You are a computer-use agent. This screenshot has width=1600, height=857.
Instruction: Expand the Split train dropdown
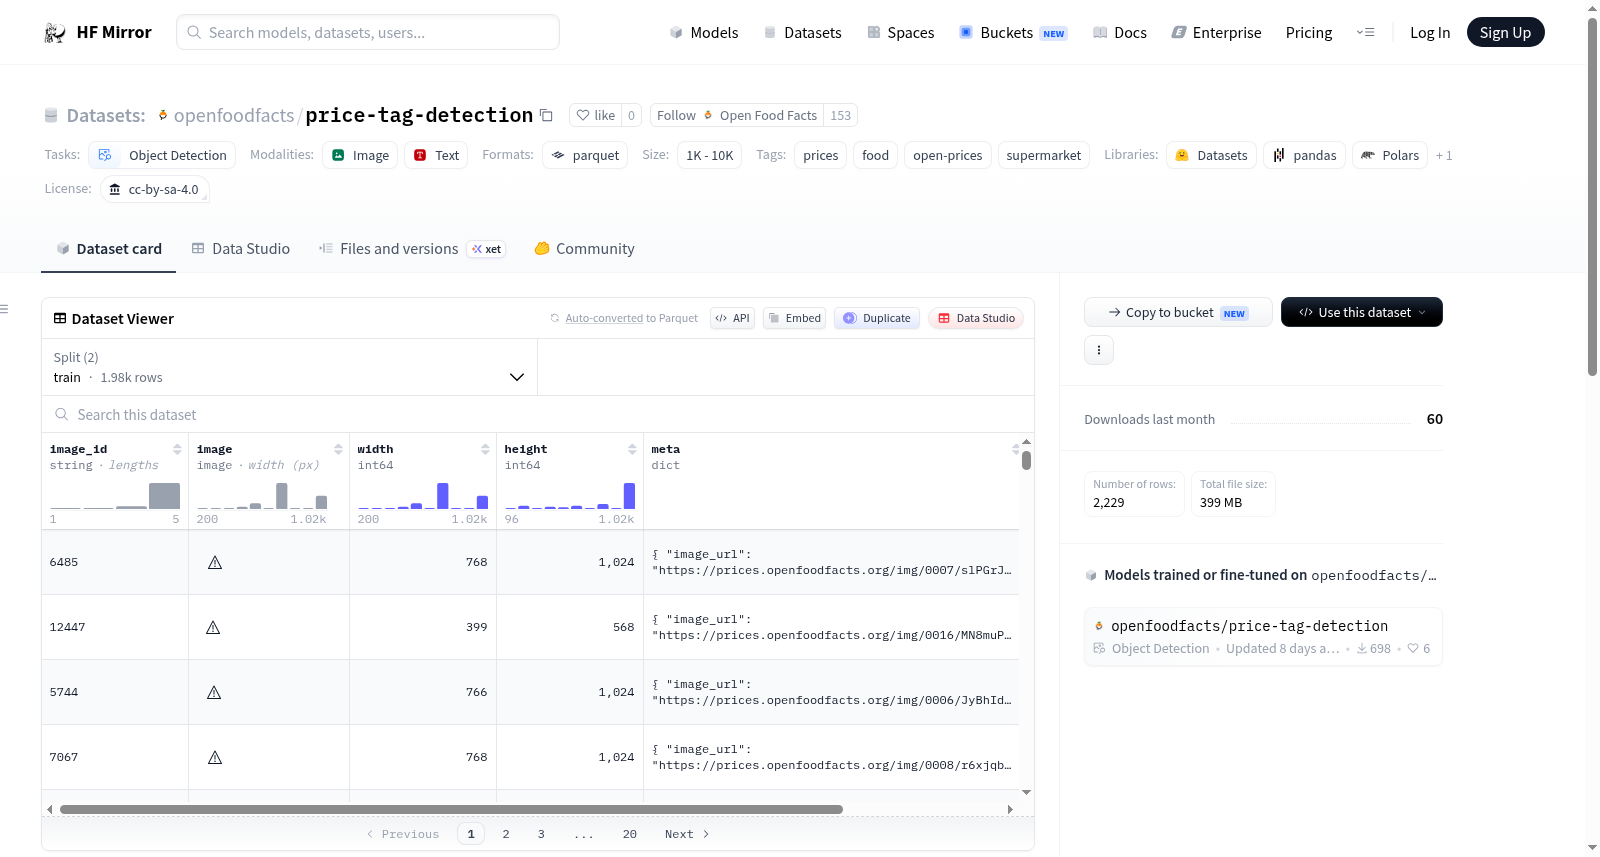coord(289,367)
